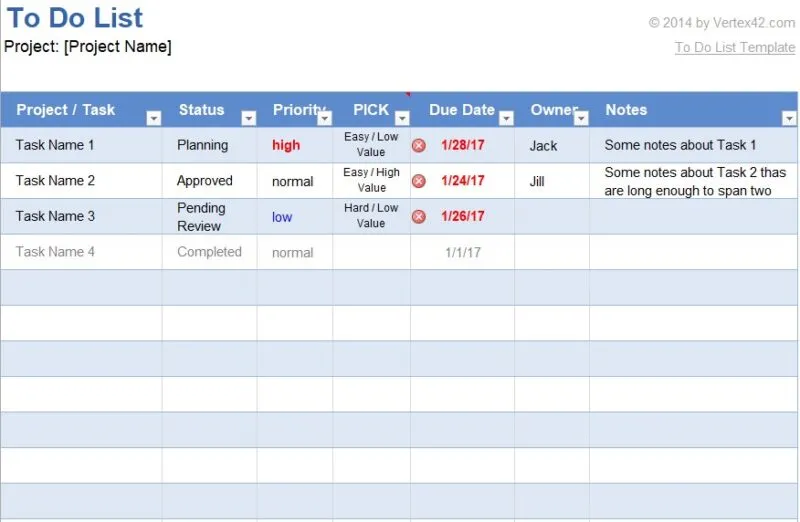The height and width of the screenshot is (522, 800).
Task: Click the red comment indicator on PICK header
Action: [x=407, y=95]
